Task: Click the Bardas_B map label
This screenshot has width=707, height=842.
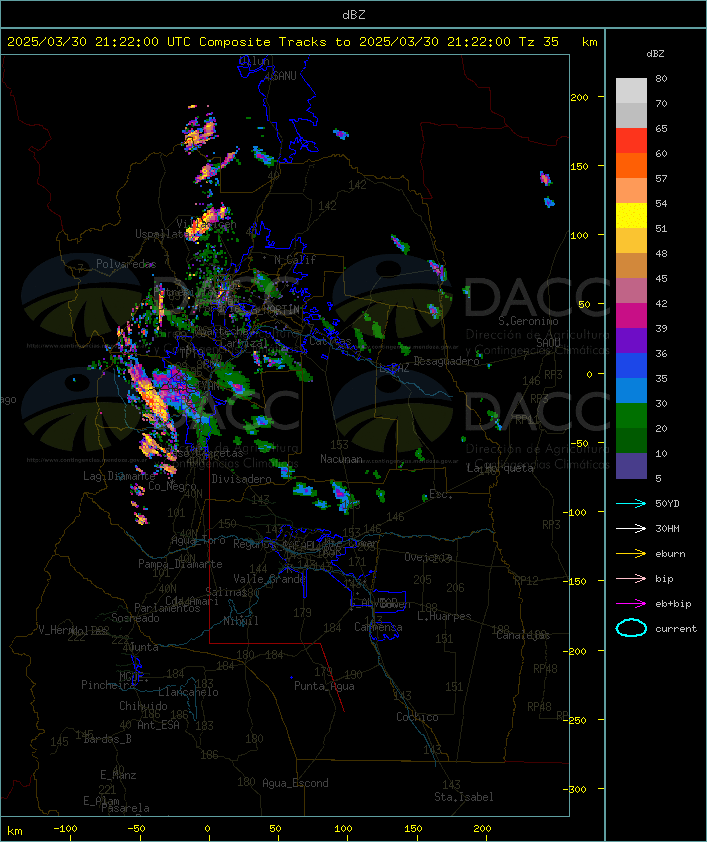Action: point(107,739)
